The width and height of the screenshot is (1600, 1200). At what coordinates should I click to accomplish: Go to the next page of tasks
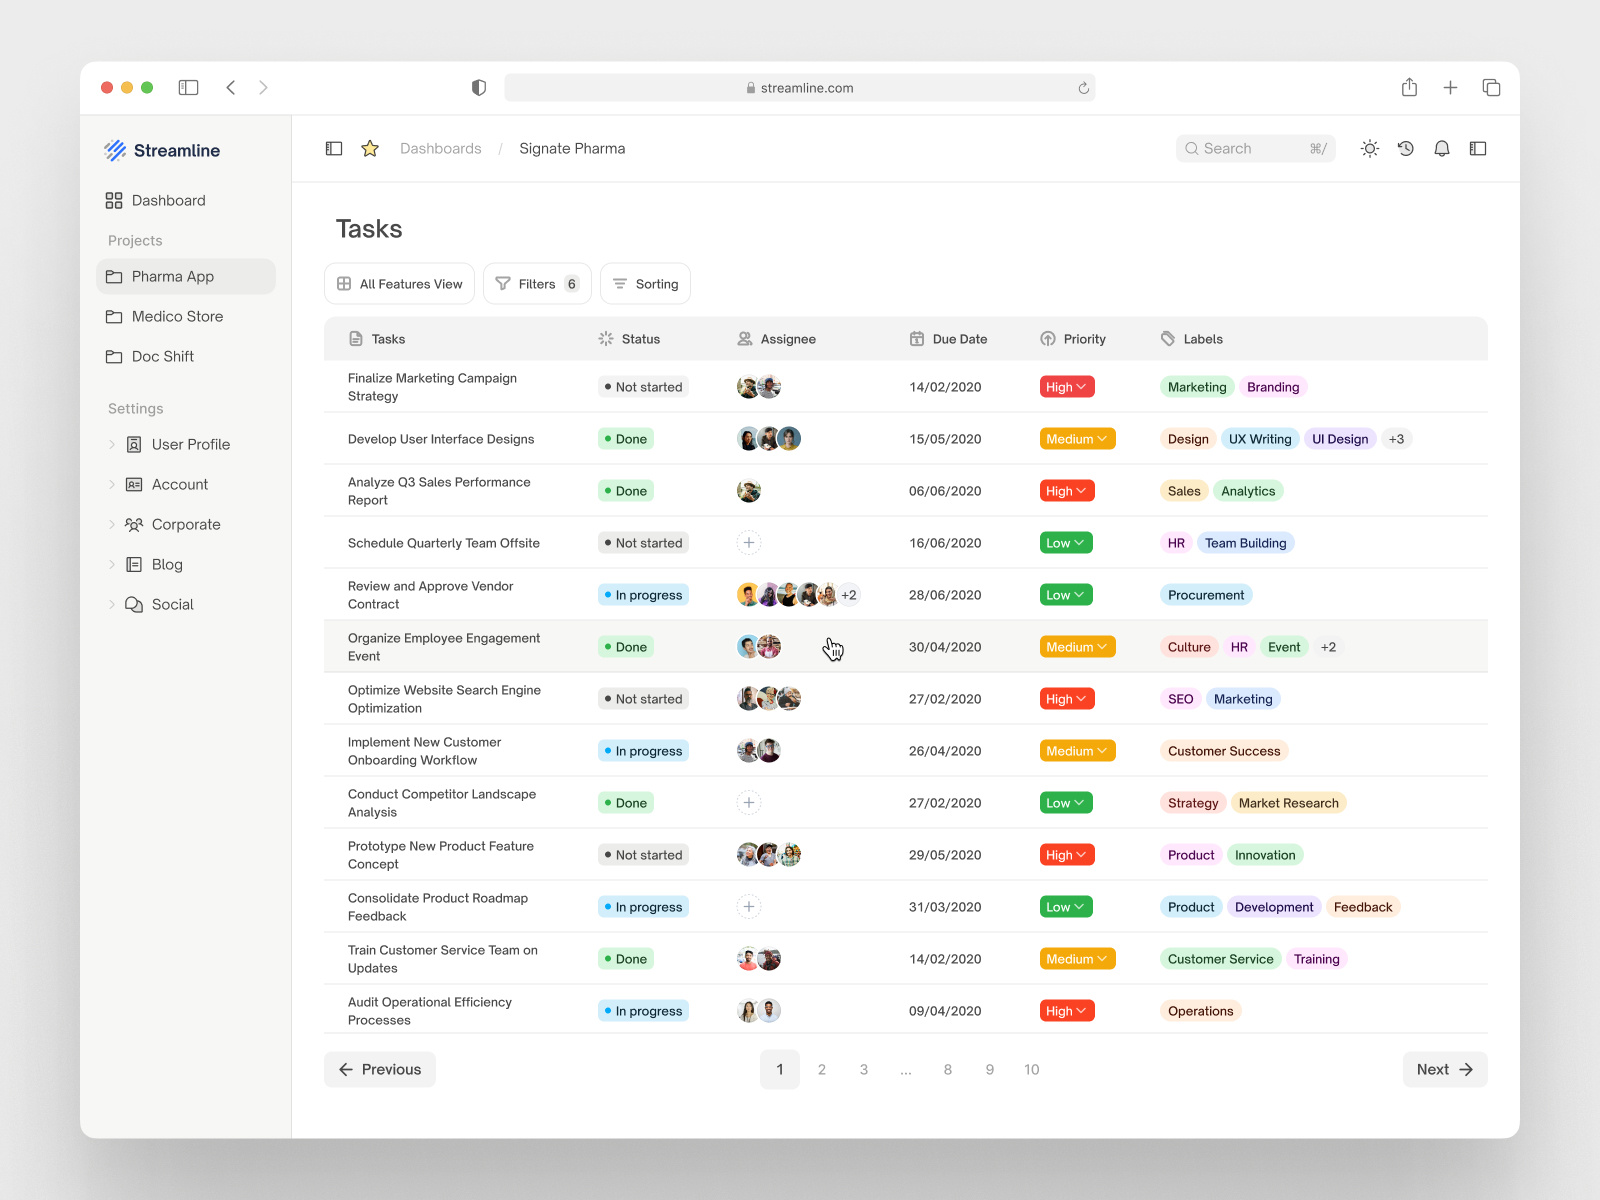pyautogui.click(x=1444, y=1069)
